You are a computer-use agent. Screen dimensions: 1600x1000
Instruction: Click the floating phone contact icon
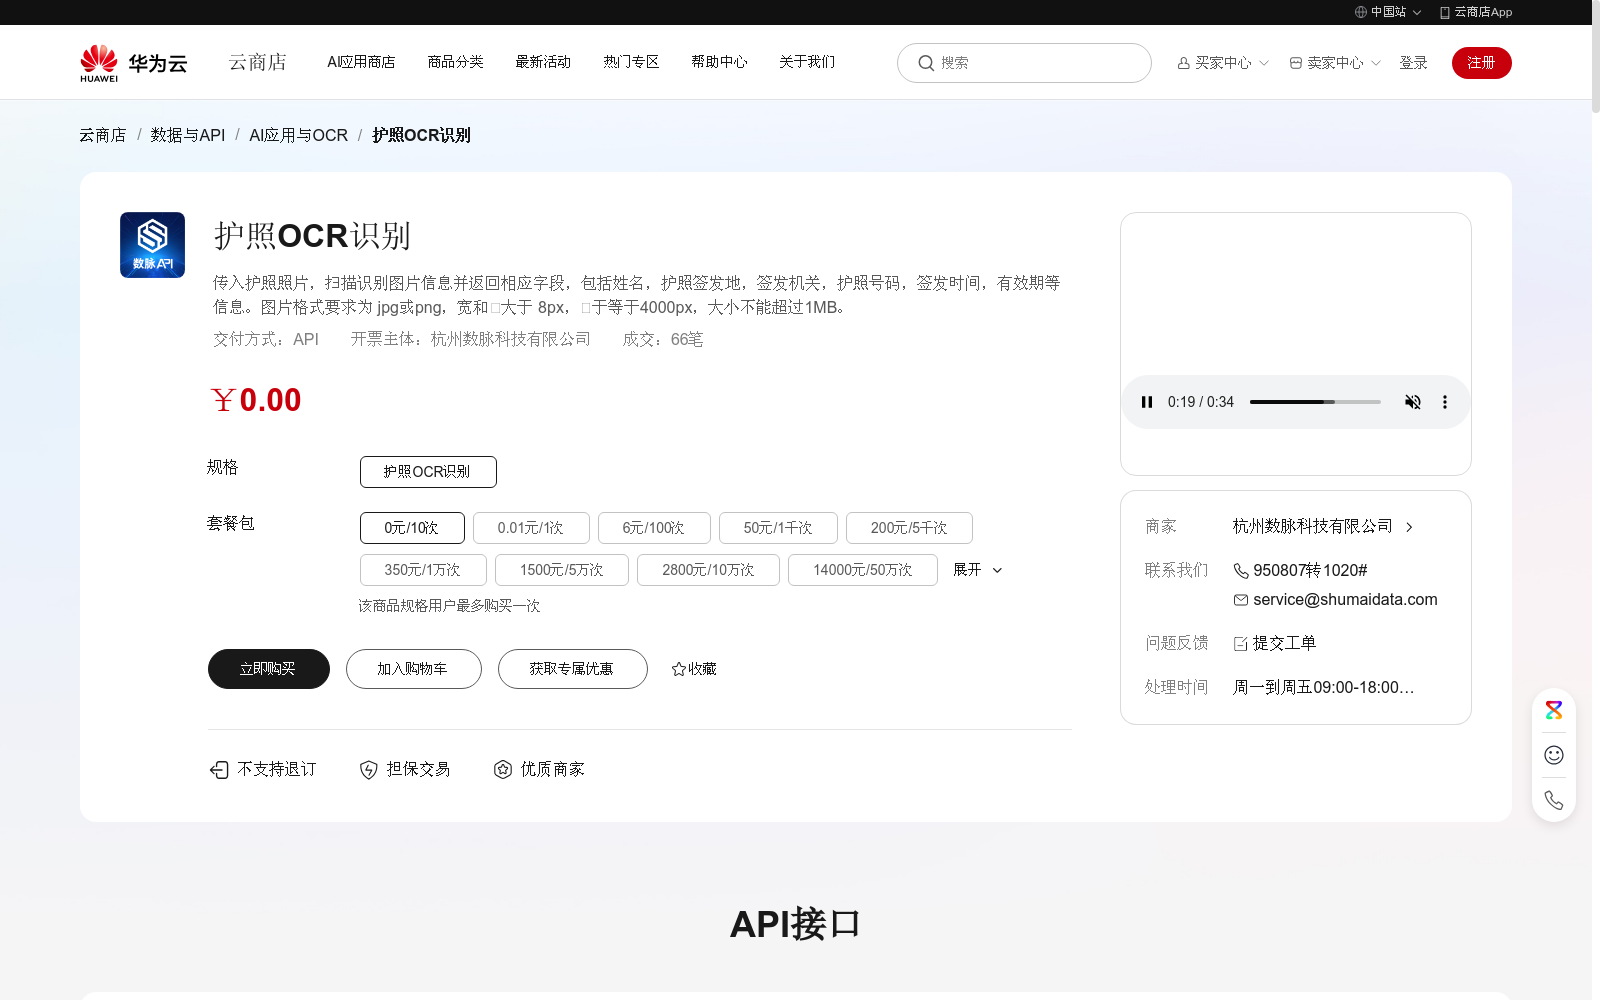1554,800
